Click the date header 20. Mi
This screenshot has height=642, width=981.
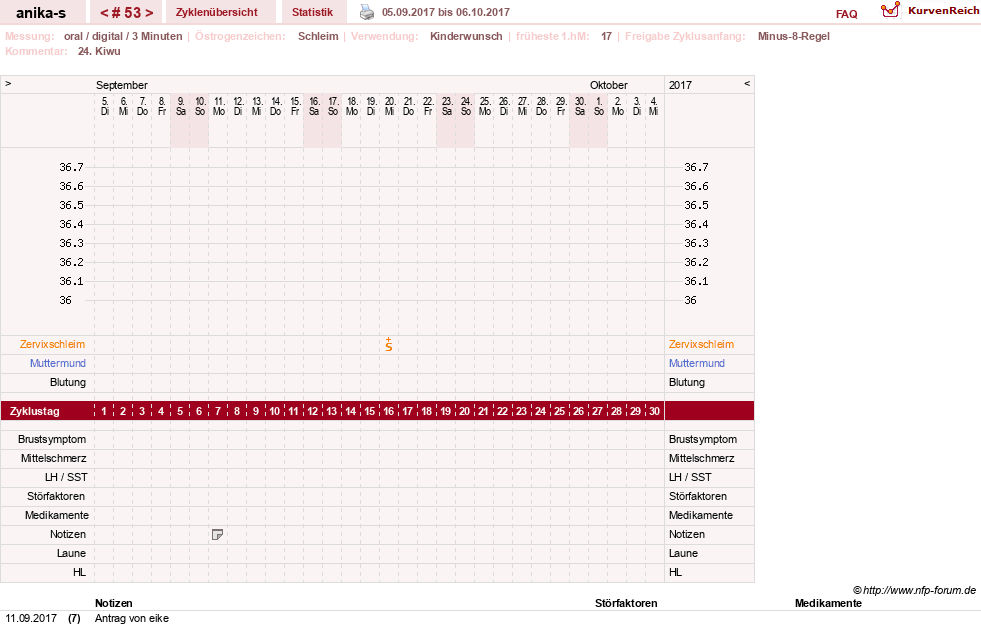tap(389, 106)
